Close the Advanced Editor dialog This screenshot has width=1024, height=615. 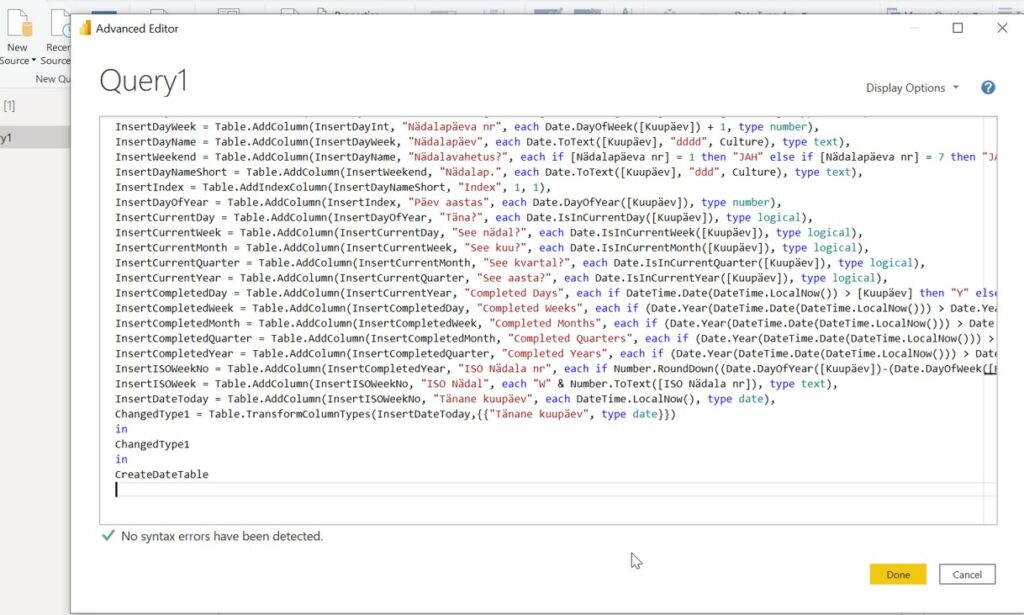(x=1002, y=29)
